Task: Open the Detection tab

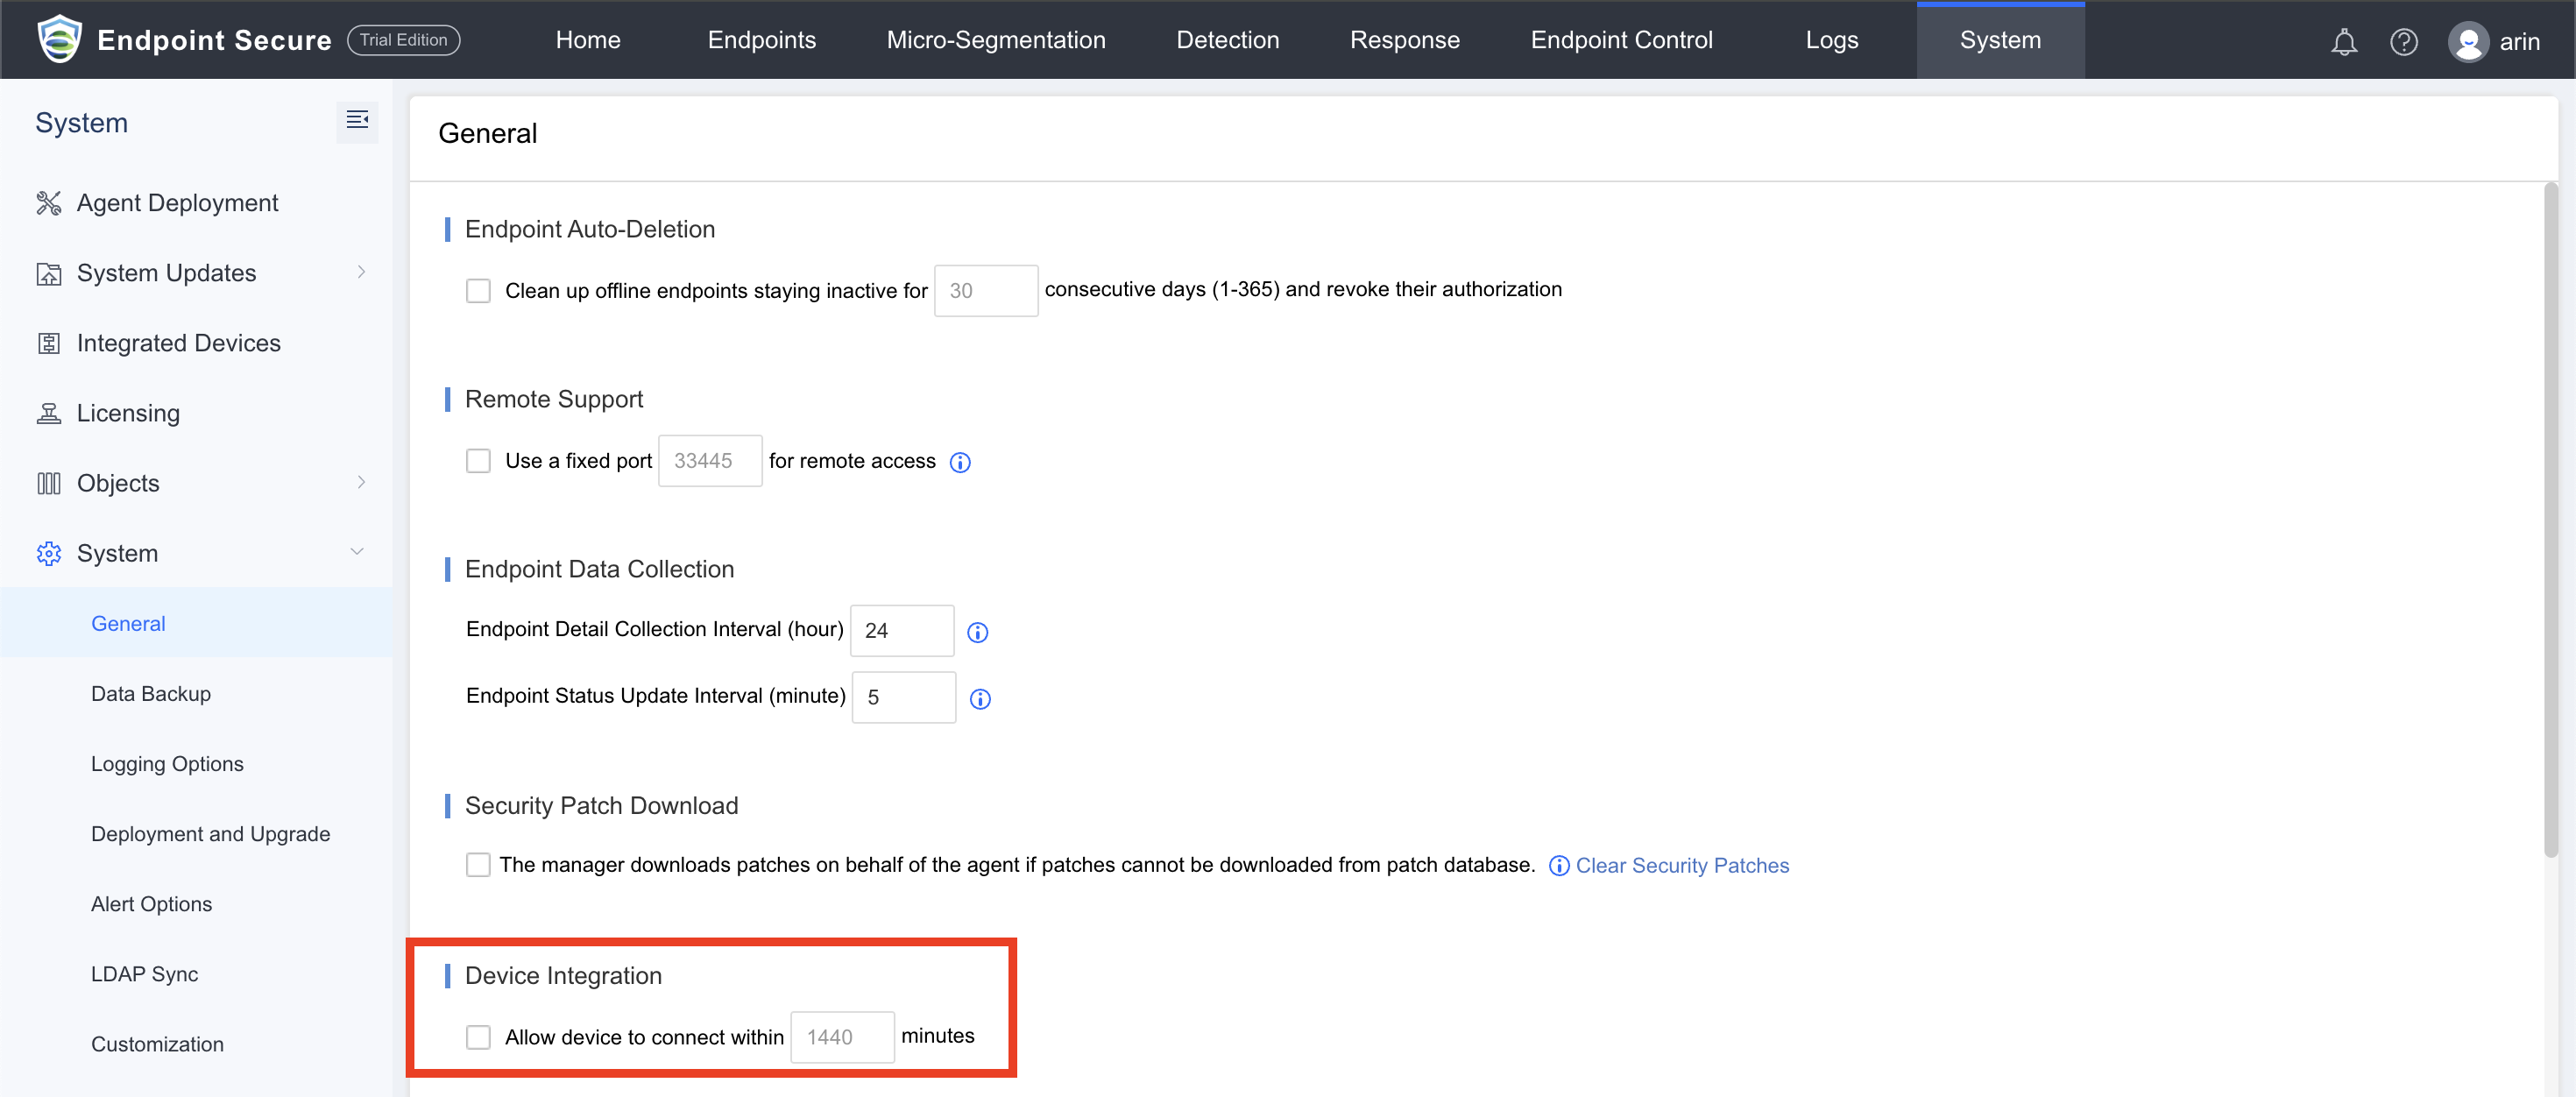Action: pyautogui.click(x=1228, y=40)
